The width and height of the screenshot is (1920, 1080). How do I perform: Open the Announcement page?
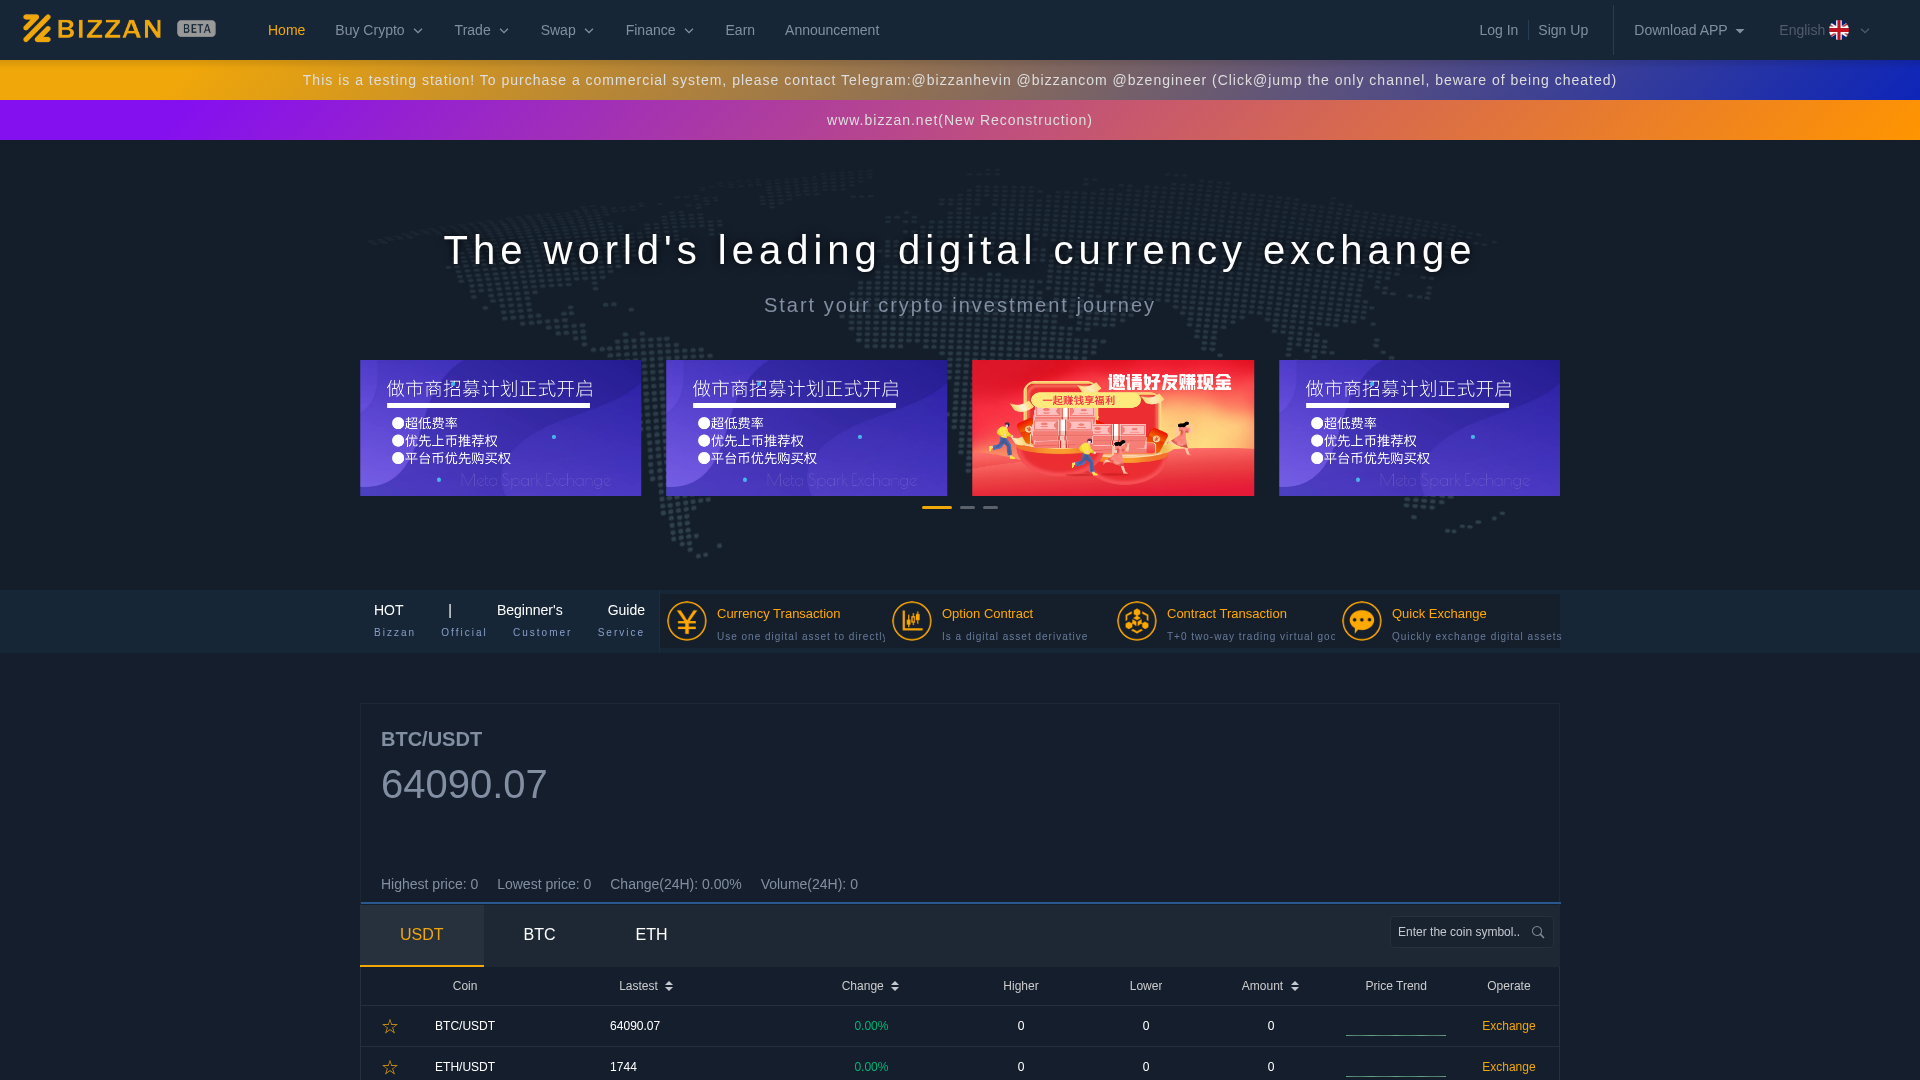[832, 30]
